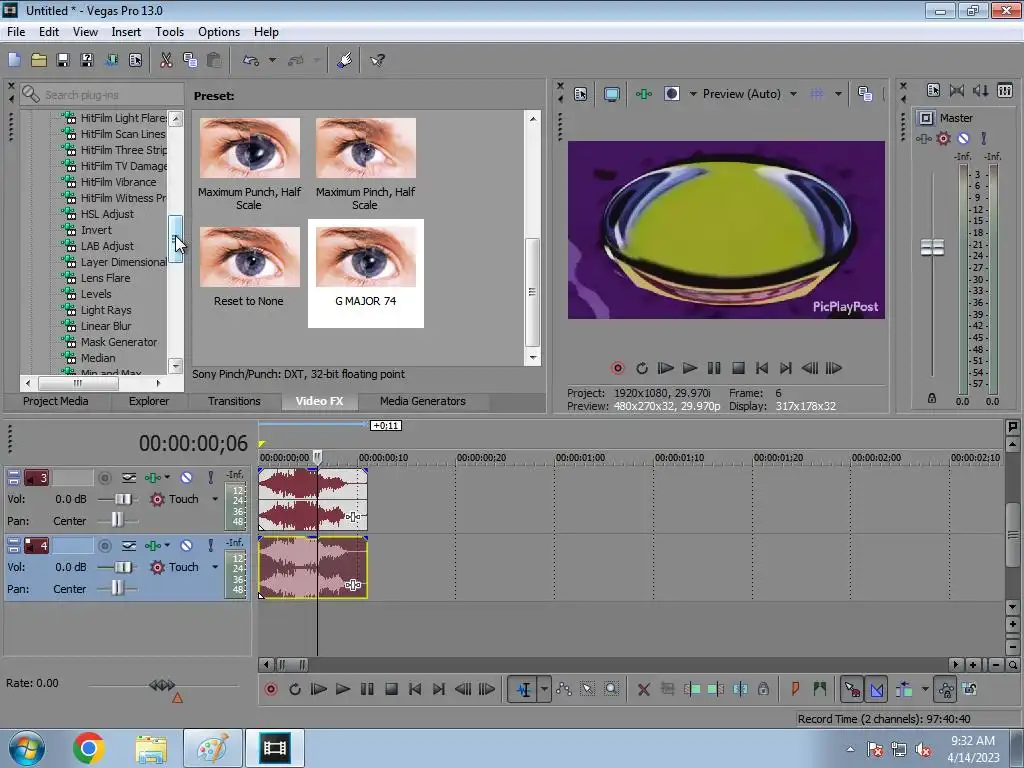Image resolution: width=1024 pixels, height=768 pixels.
Task: Select the Normal Edit tool
Action: pos(524,689)
